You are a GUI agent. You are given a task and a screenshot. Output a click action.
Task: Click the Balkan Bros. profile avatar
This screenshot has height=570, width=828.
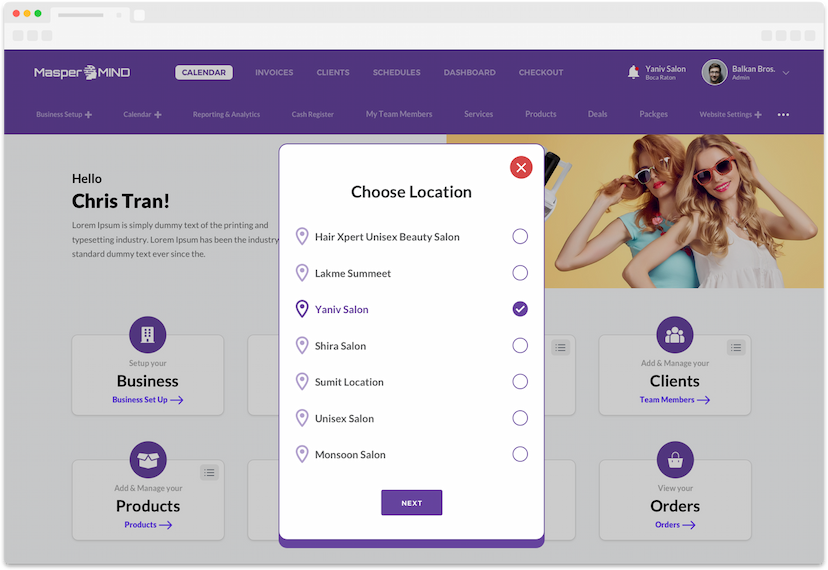pos(714,73)
